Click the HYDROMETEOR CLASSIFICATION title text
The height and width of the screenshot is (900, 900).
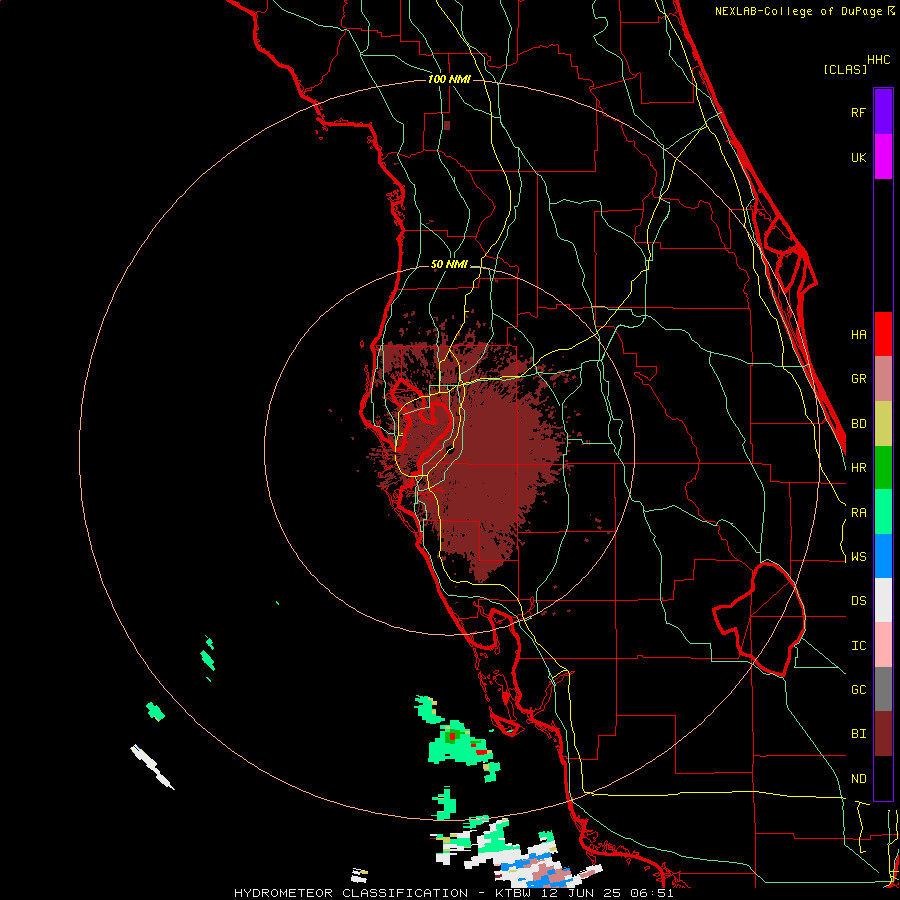(x=351, y=893)
